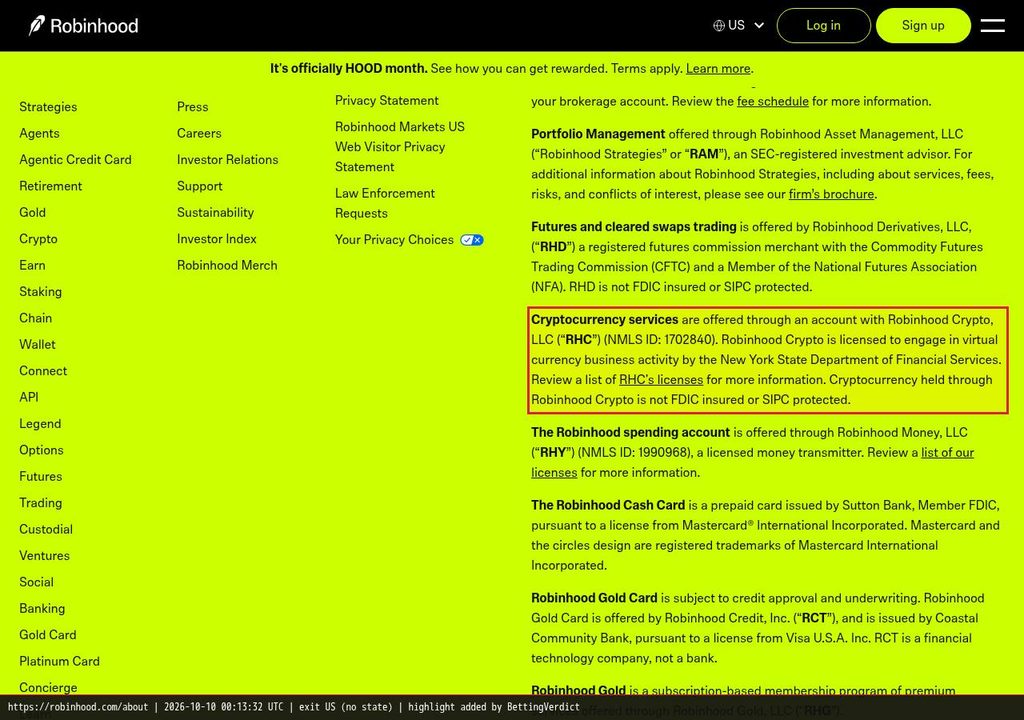Open the hamburger menu icon
Screen dimensions: 1024x720
(x=992, y=25)
